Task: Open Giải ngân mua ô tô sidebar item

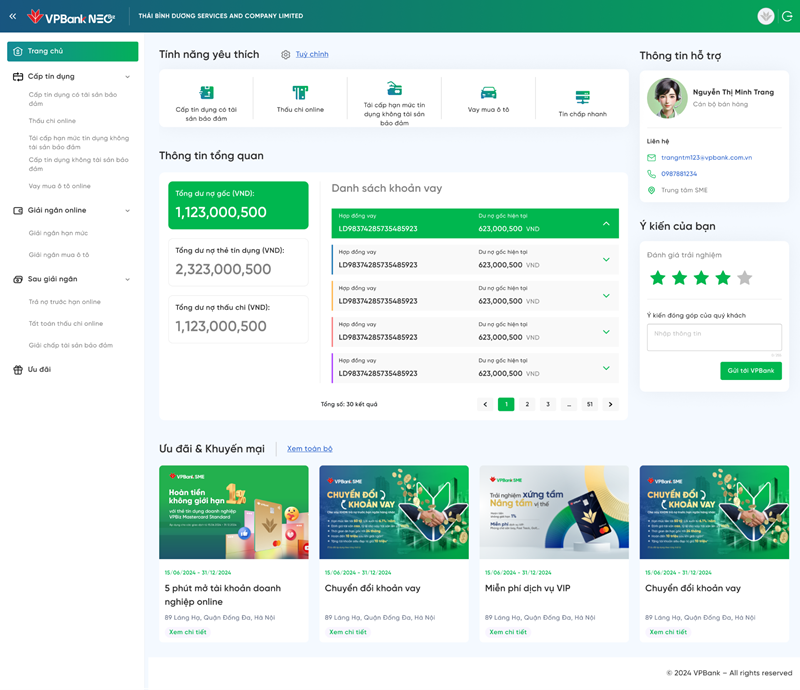Action: (x=59, y=255)
